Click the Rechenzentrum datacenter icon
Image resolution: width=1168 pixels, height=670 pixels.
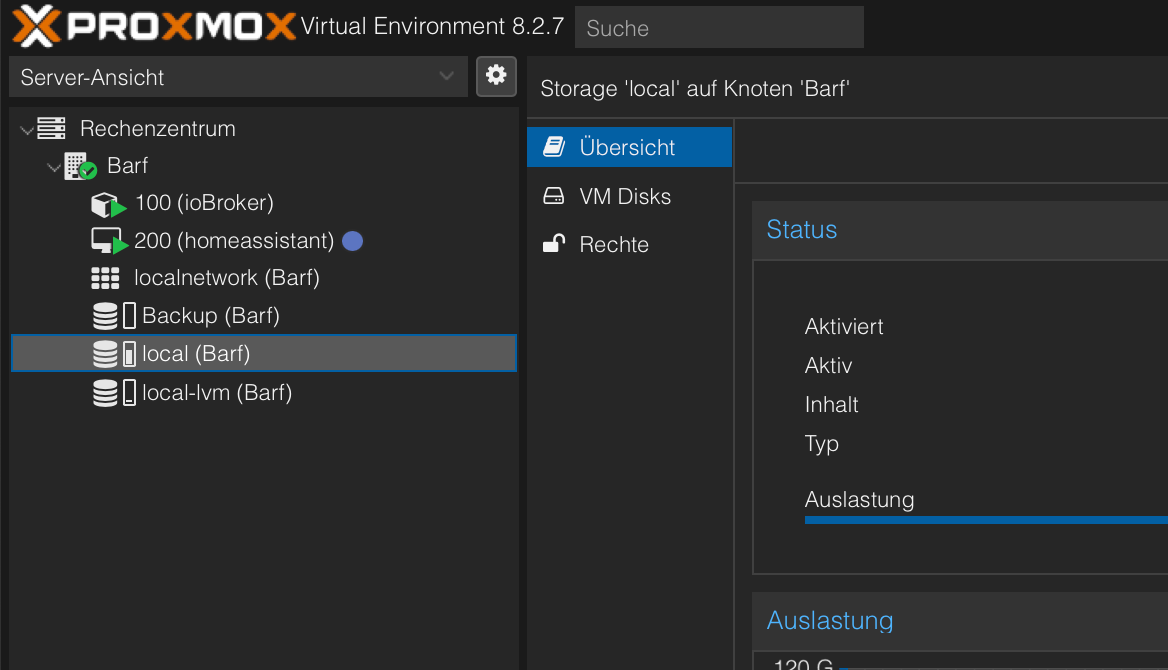point(51,129)
